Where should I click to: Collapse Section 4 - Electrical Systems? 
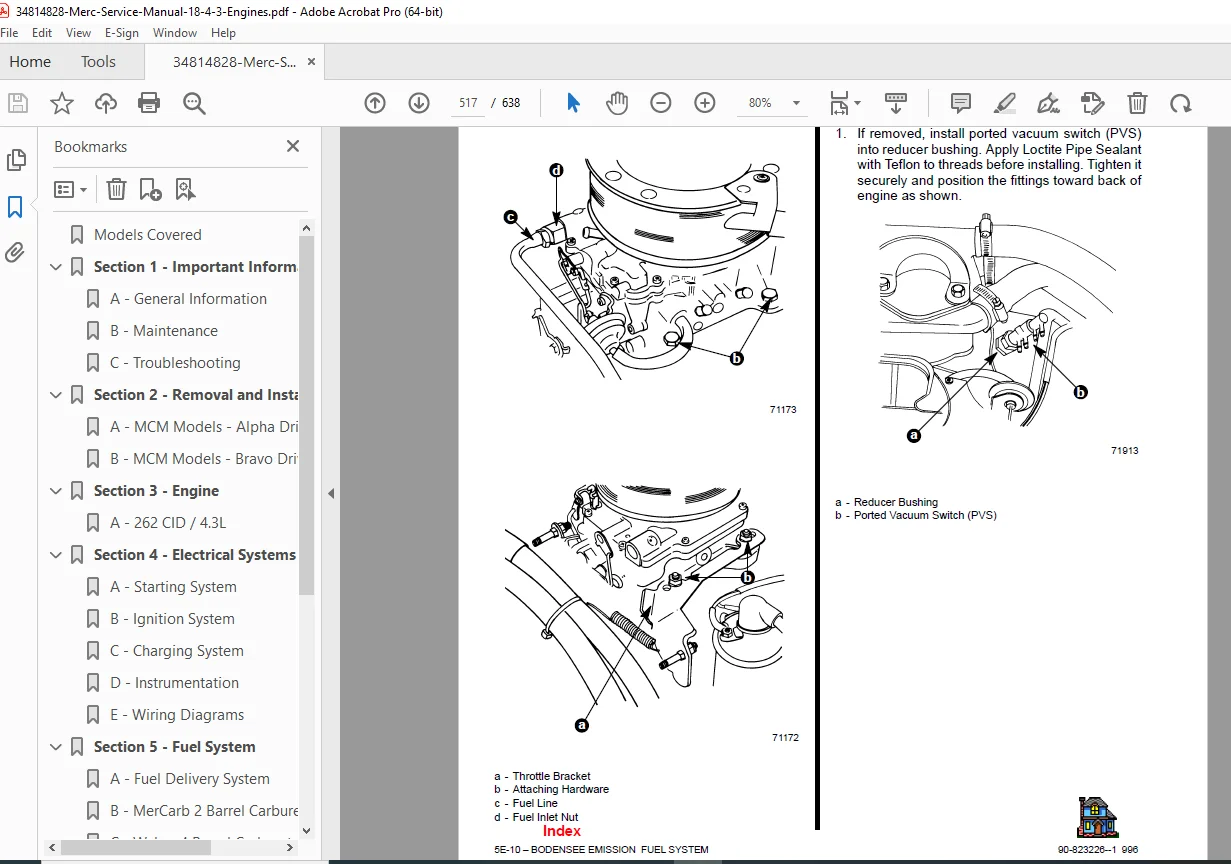(56, 555)
